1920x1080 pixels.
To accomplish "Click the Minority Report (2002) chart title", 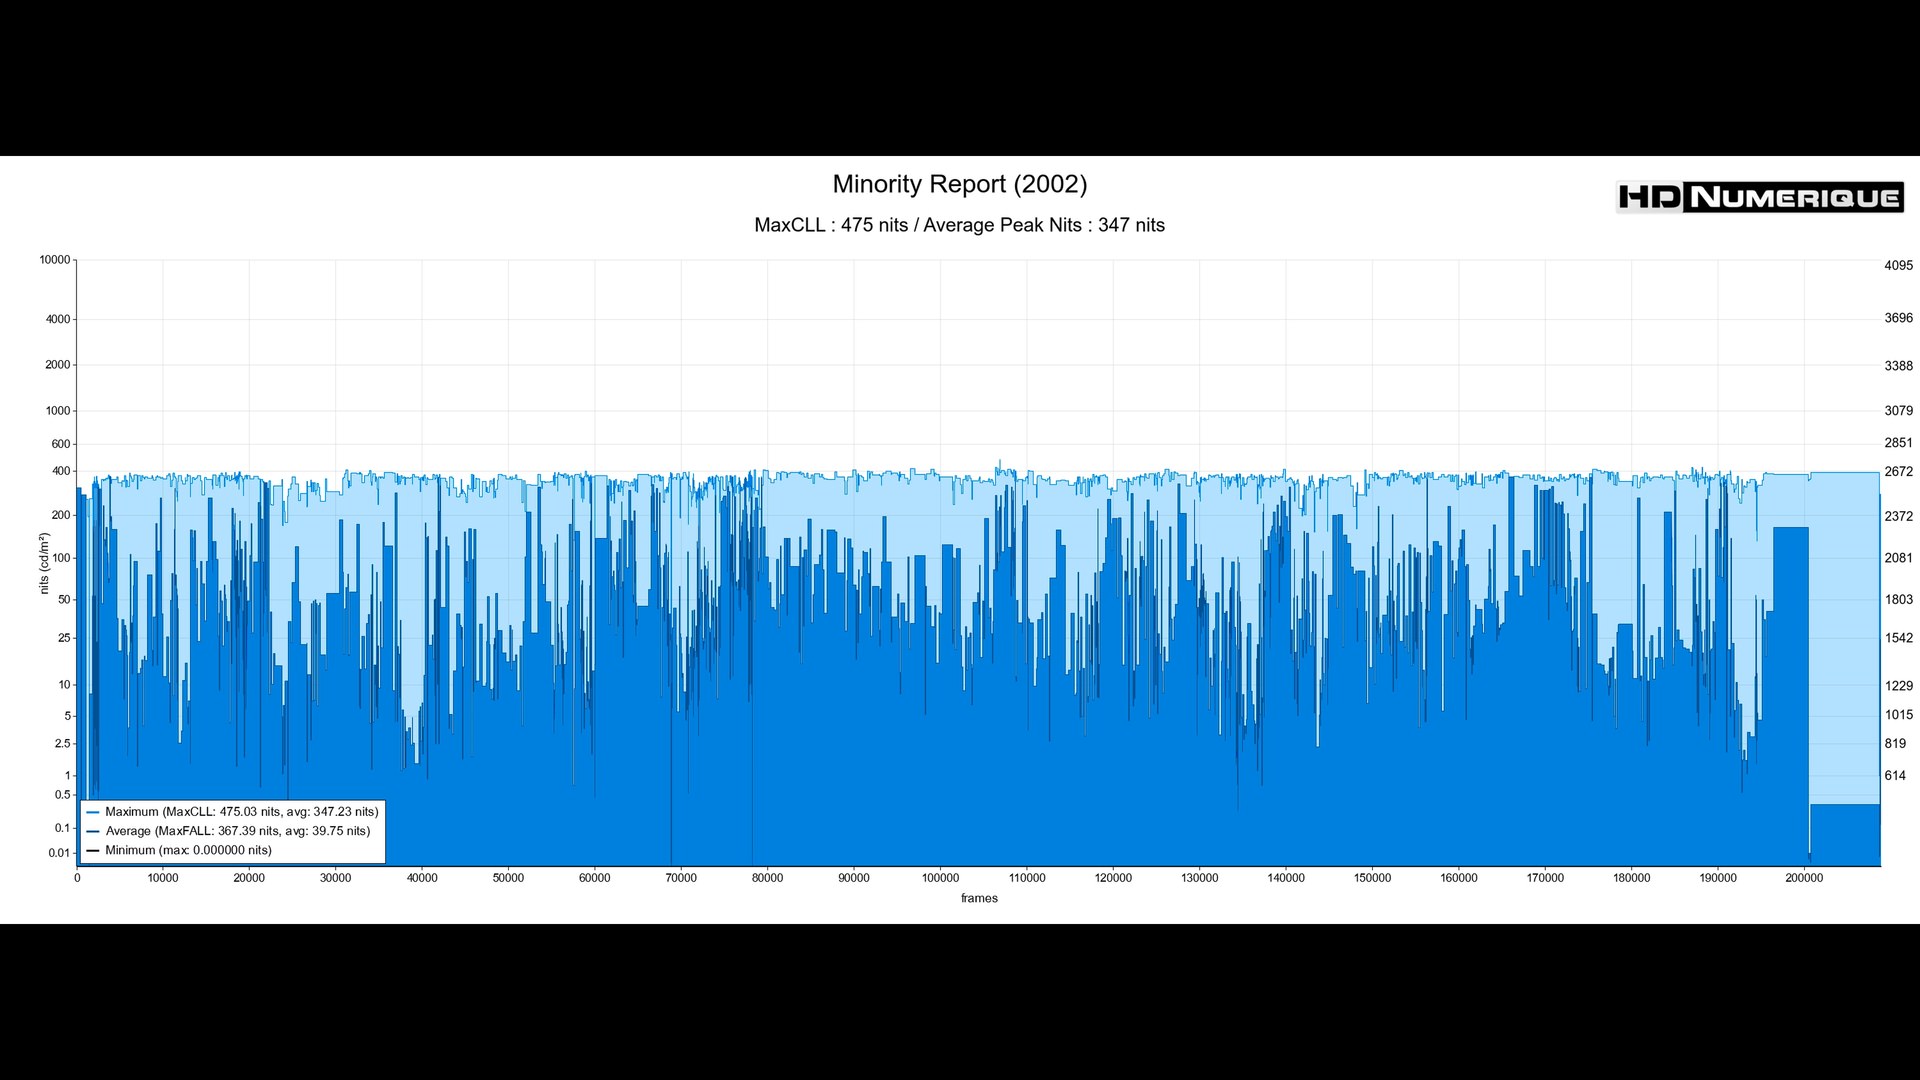I will pos(959,184).
